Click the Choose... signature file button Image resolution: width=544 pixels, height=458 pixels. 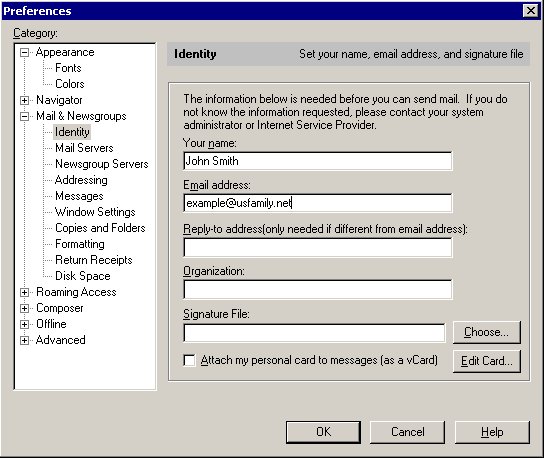486,332
